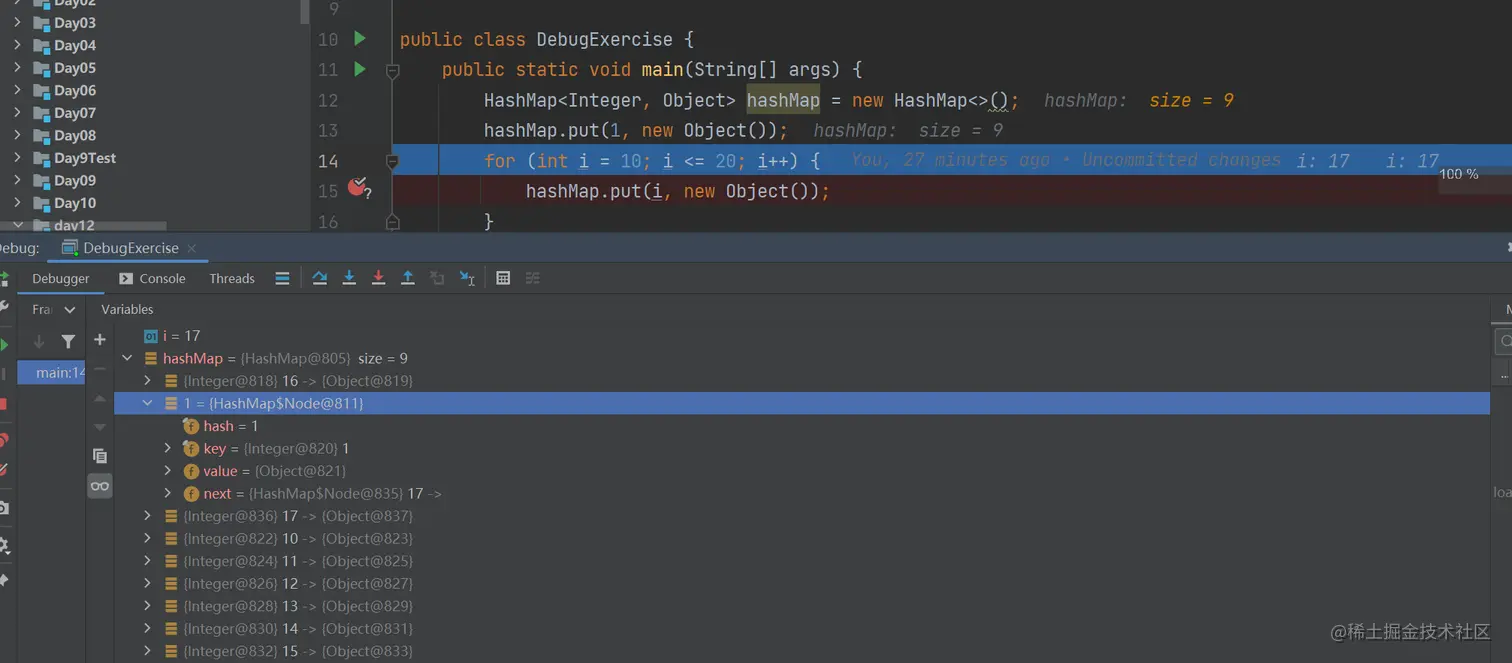
Task: Open the Frames thread dropdown chevron
Action: (x=70, y=310)
